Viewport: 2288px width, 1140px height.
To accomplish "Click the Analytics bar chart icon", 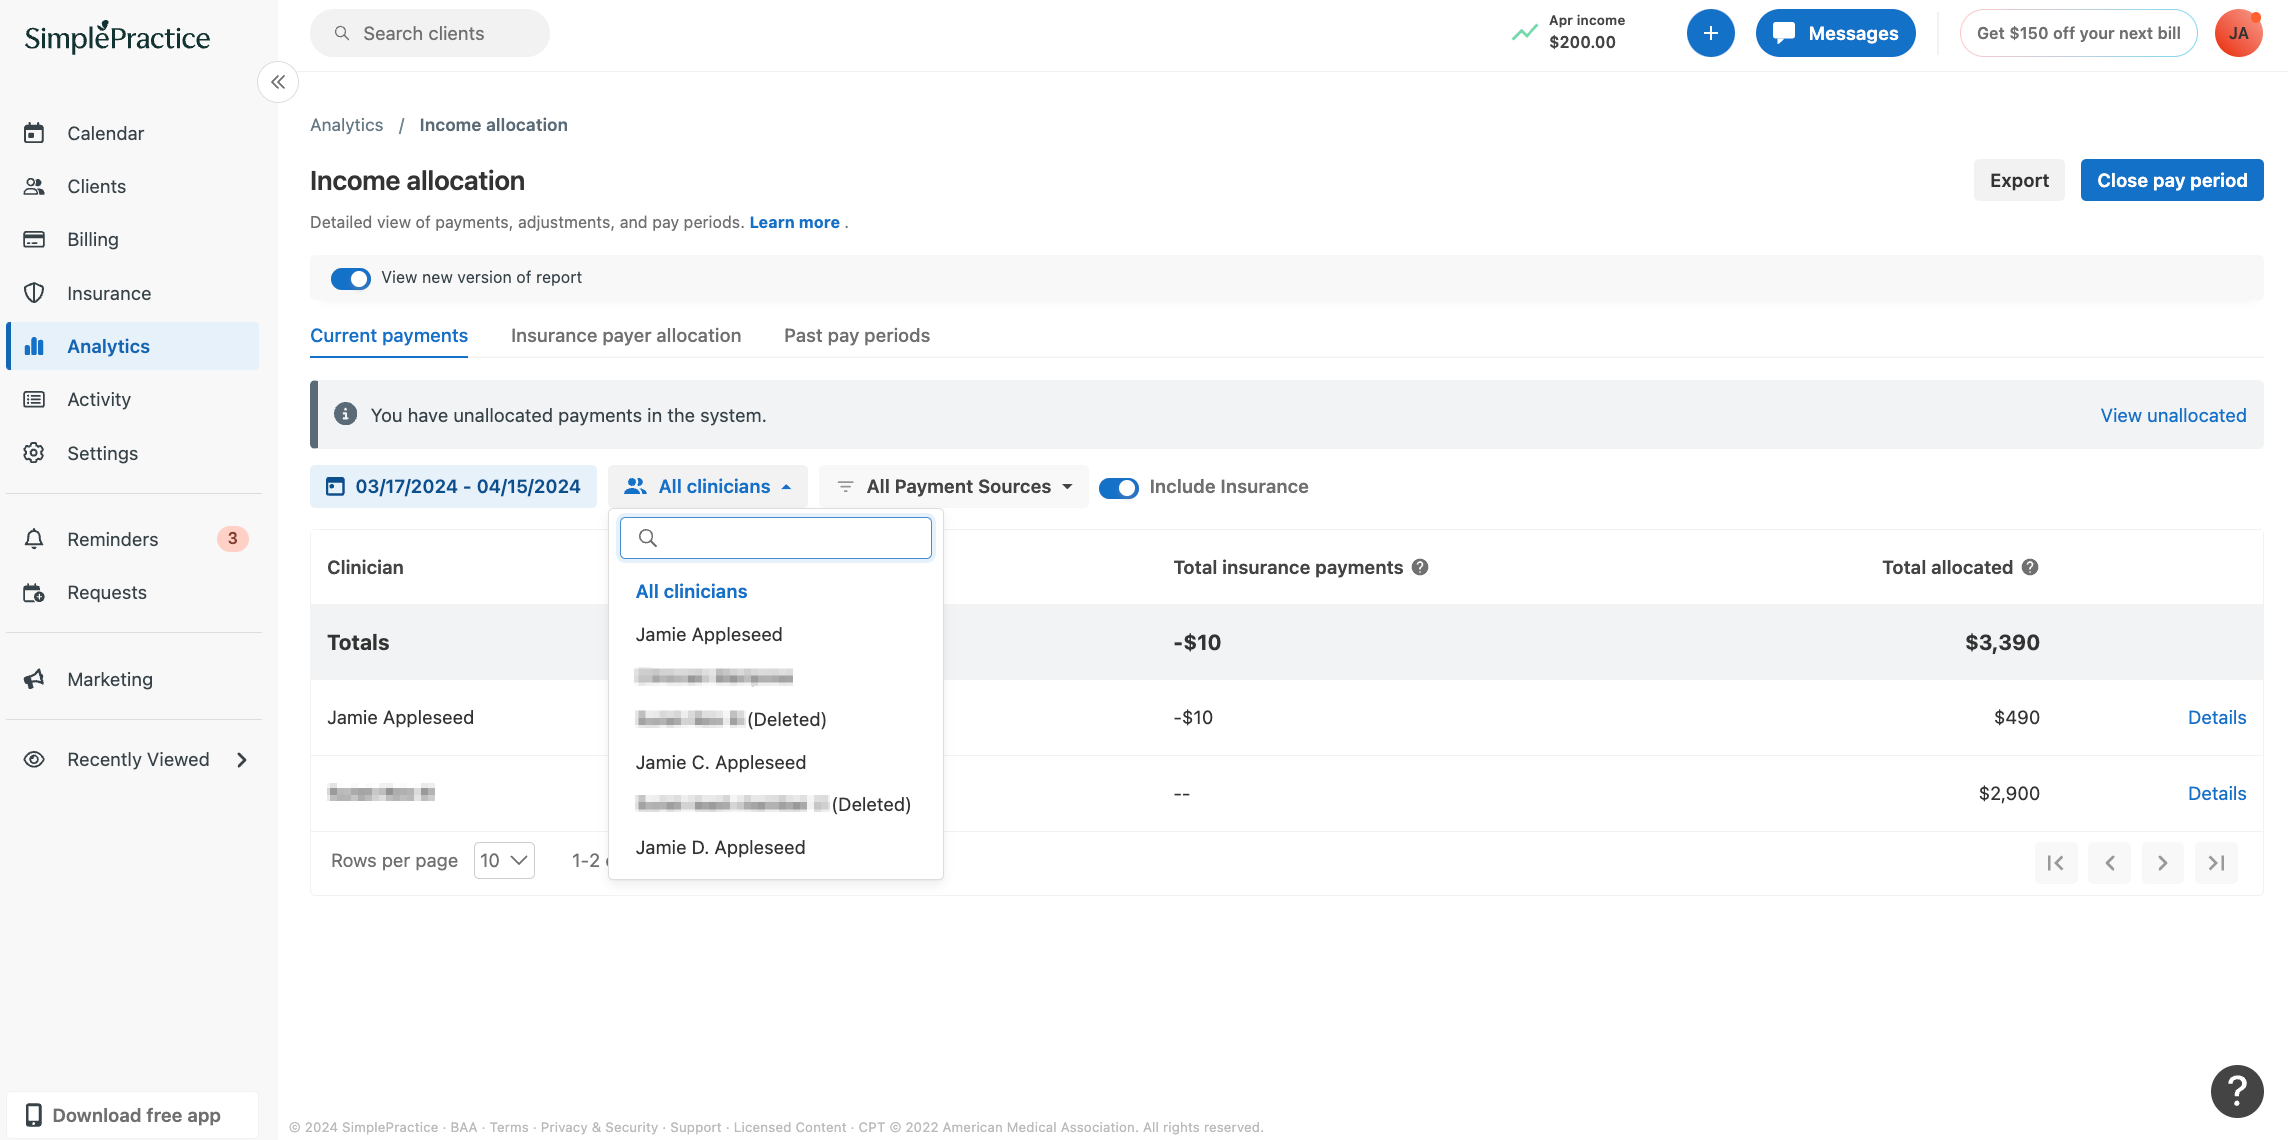I will tap(34, 346).
